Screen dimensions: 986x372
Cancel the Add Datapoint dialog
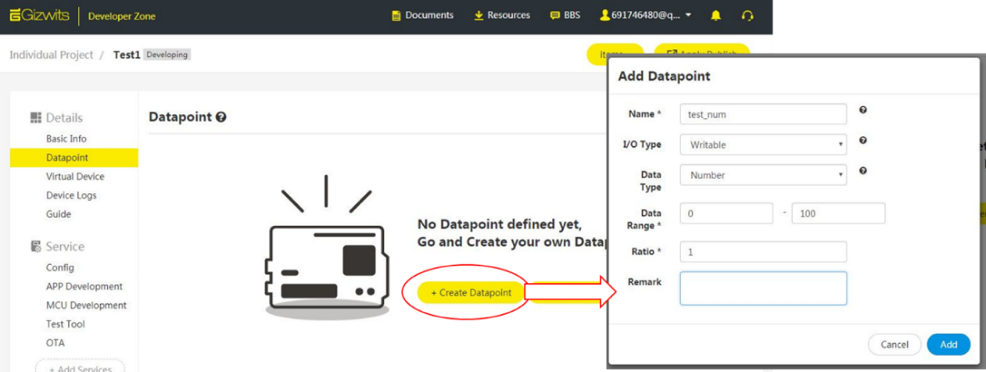coord(894,344)
